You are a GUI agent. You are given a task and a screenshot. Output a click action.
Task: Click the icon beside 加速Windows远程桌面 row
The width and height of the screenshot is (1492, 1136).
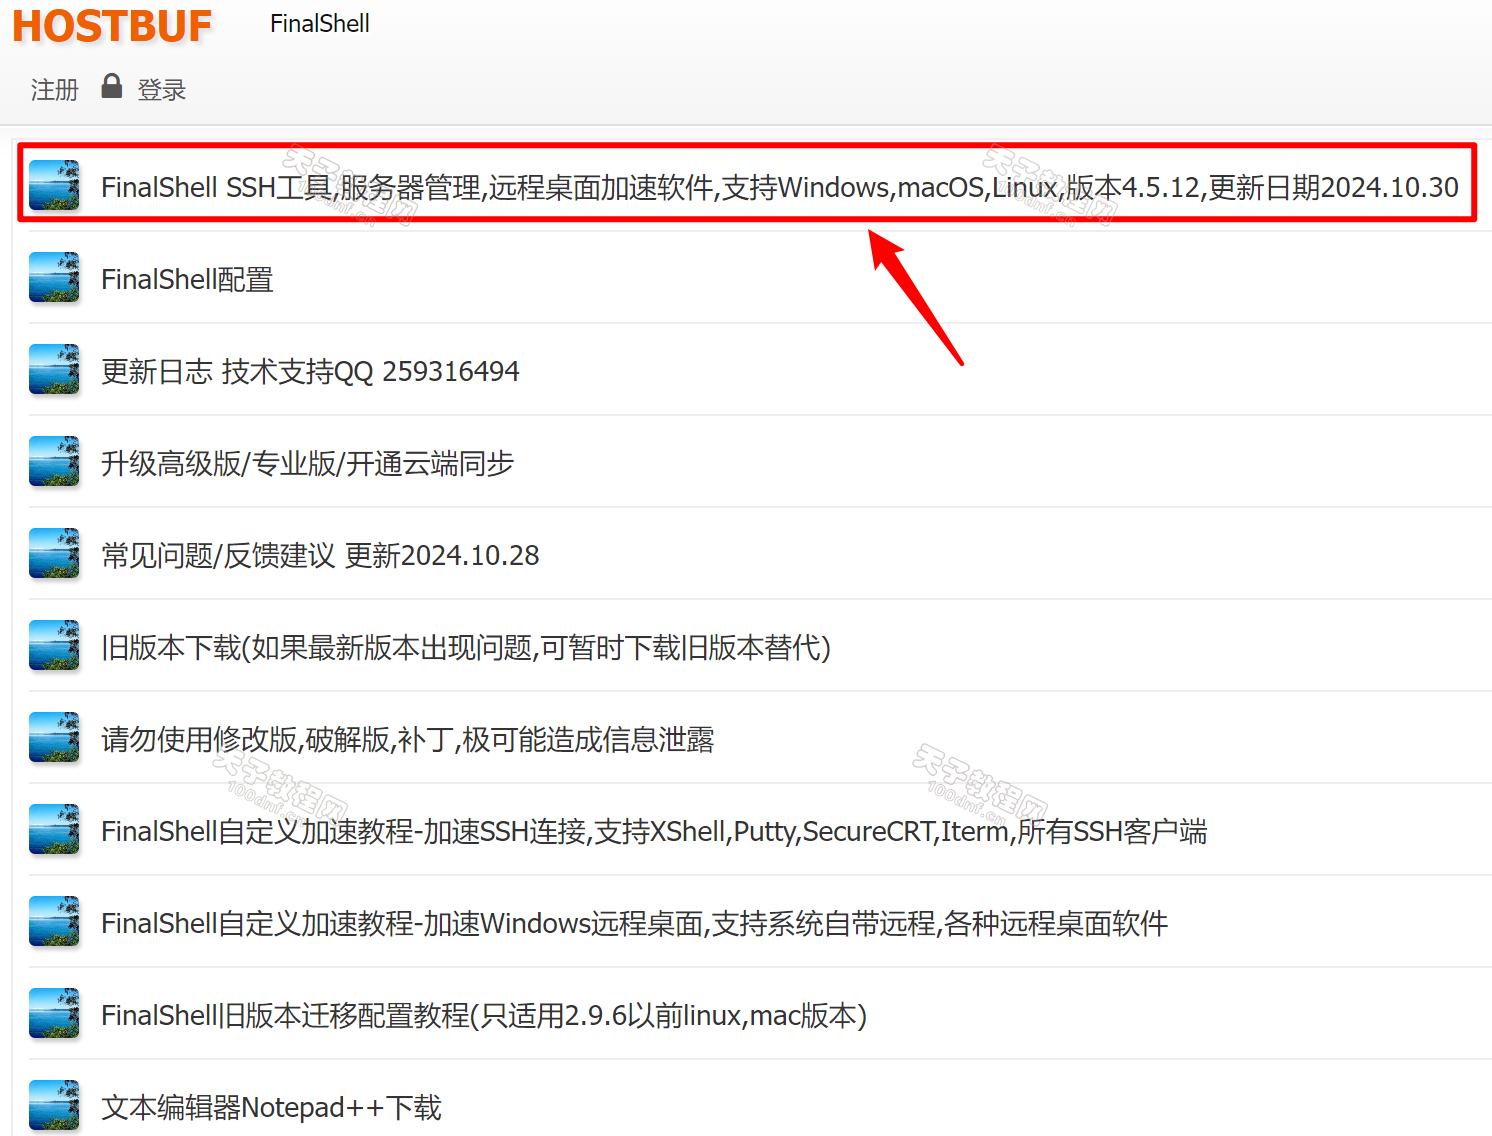pos(54,921)
